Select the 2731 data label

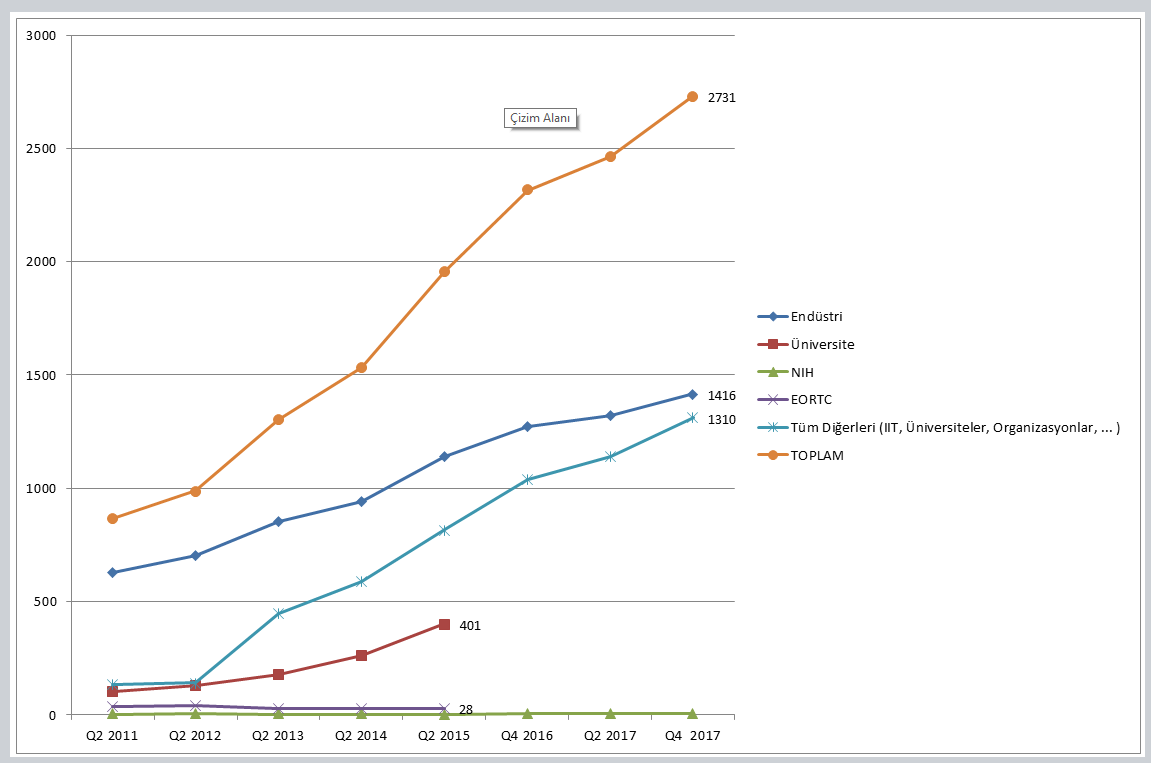pos(721,98)
